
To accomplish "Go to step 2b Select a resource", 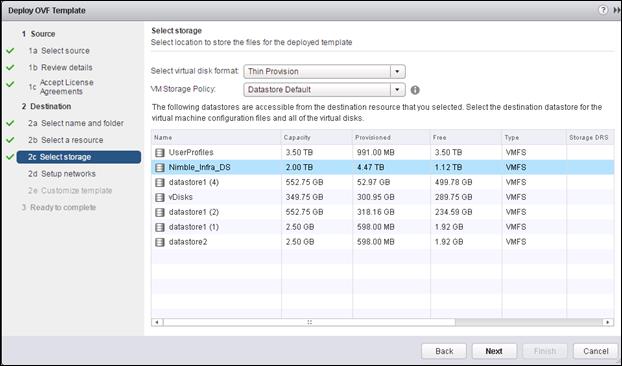I will point(65,140).
